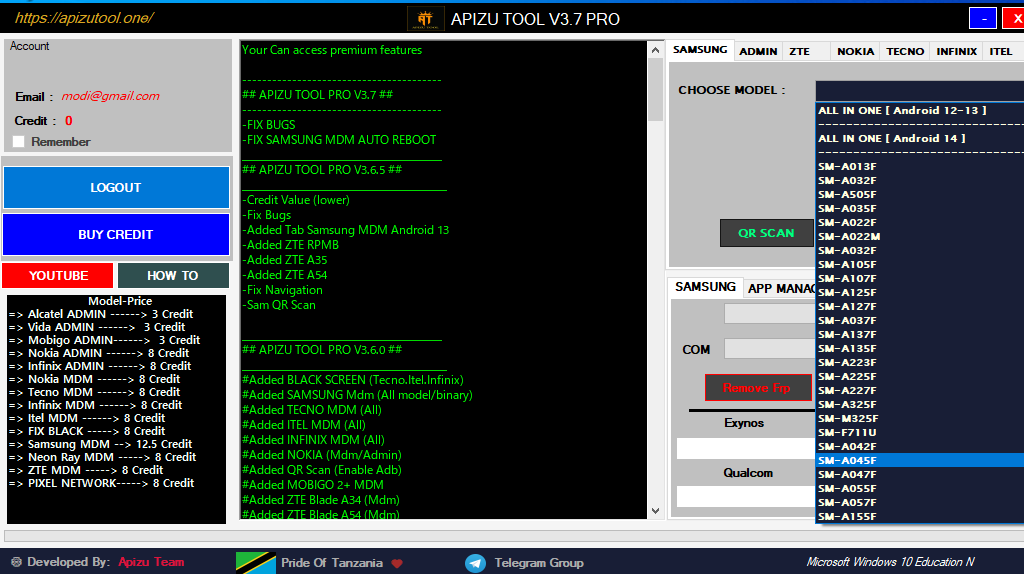Click the log scrollbar up arrow

[x=656, y=50]
